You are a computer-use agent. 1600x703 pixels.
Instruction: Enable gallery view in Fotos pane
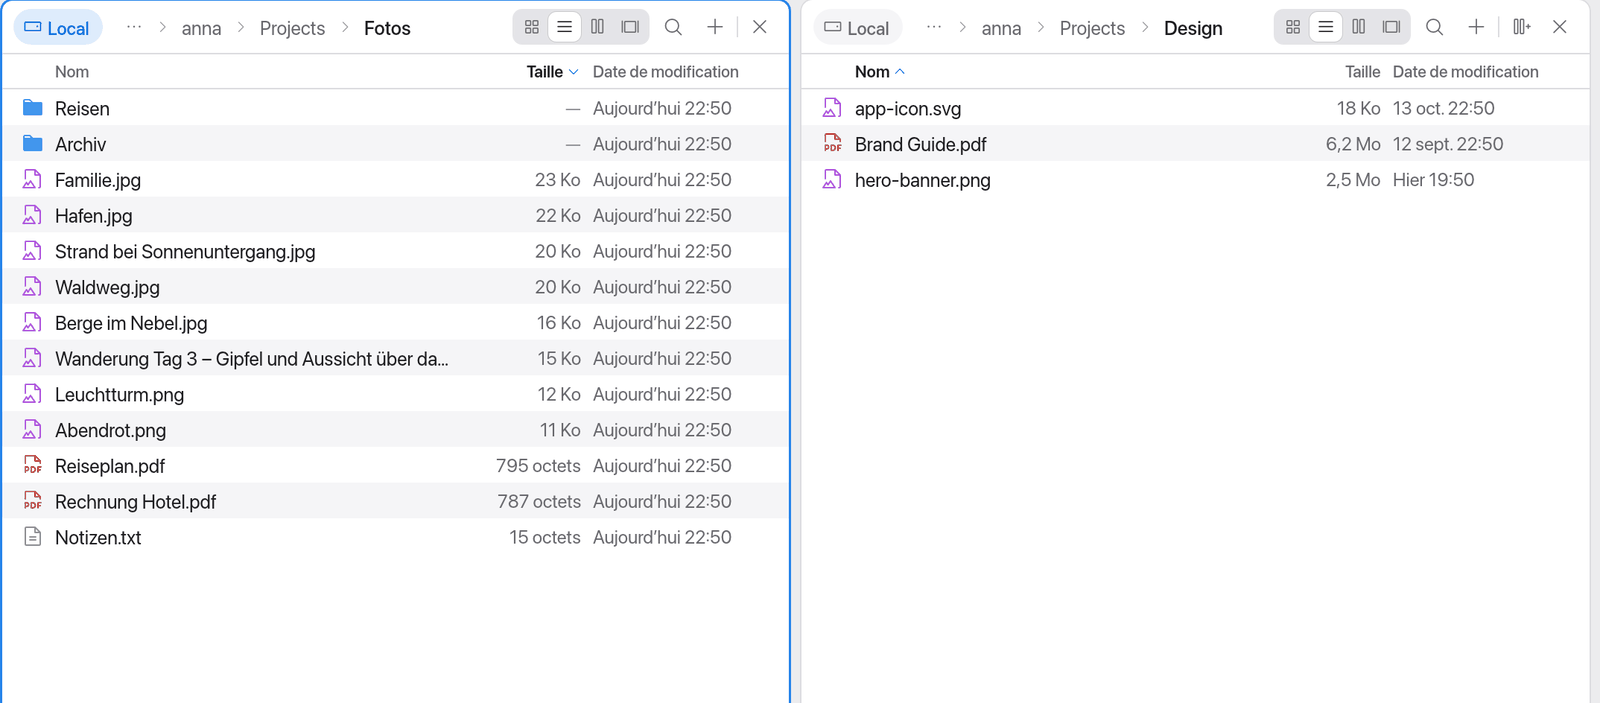pos(630,27)
